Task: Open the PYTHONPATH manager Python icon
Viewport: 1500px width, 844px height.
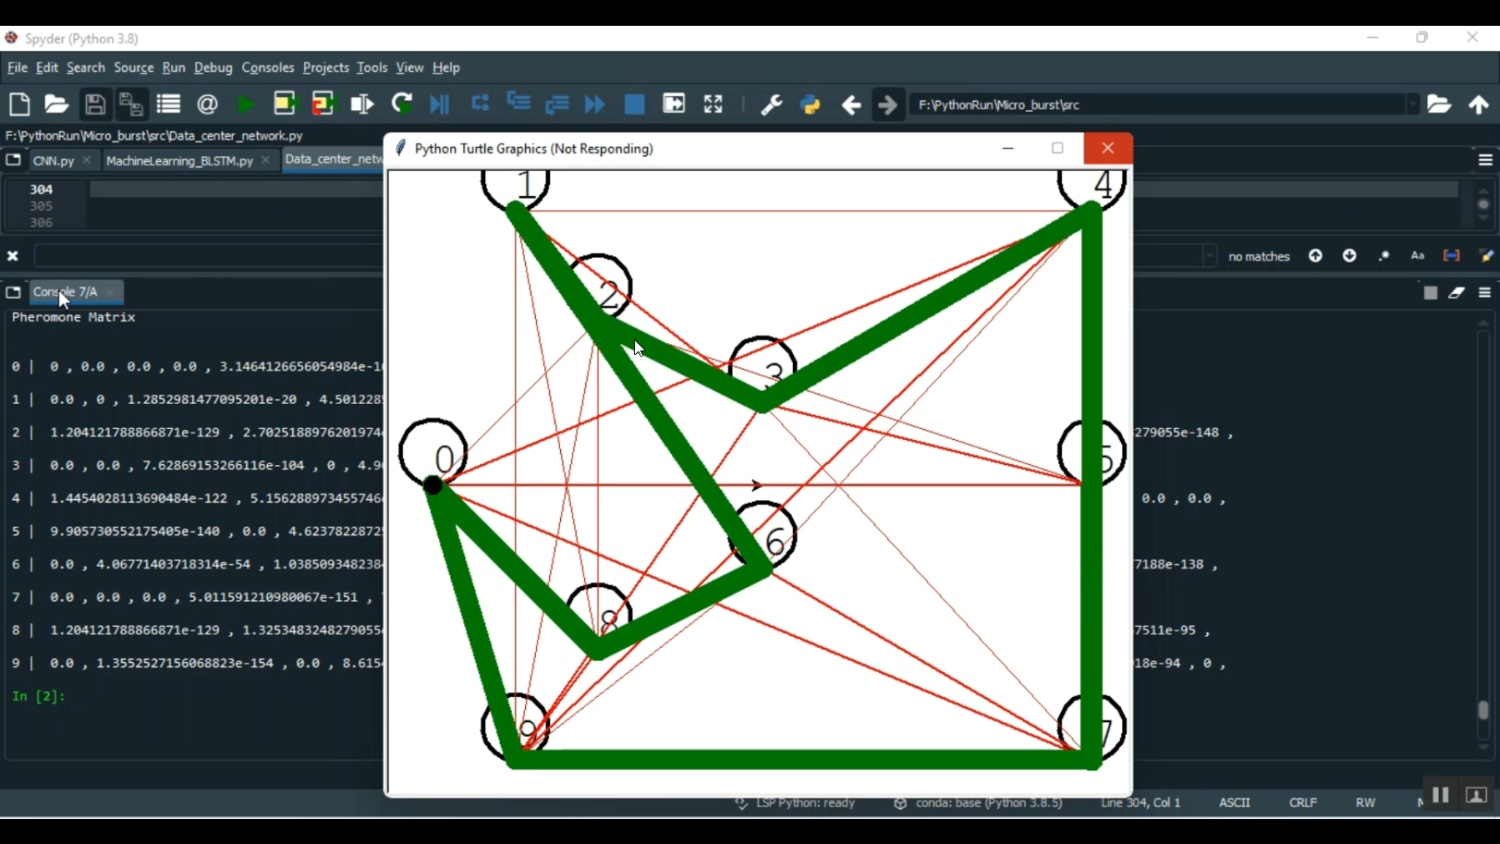Action: (810, 104)
